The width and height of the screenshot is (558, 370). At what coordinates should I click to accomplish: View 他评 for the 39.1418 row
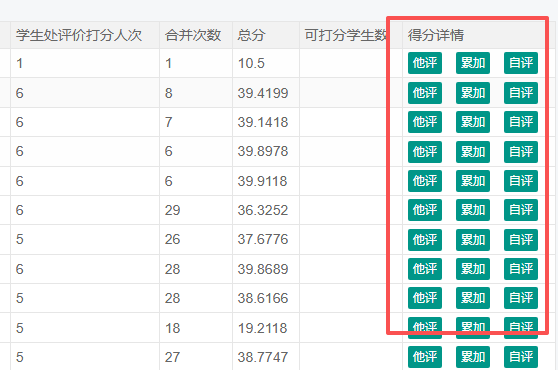[425, 122]
